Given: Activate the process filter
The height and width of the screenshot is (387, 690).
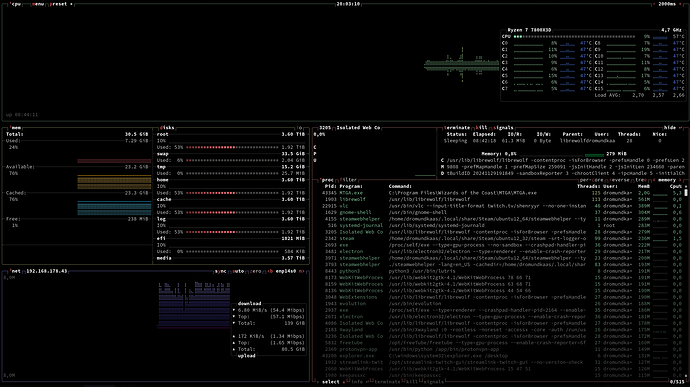Looking at the screenshot, I should [x=349, y=180].
